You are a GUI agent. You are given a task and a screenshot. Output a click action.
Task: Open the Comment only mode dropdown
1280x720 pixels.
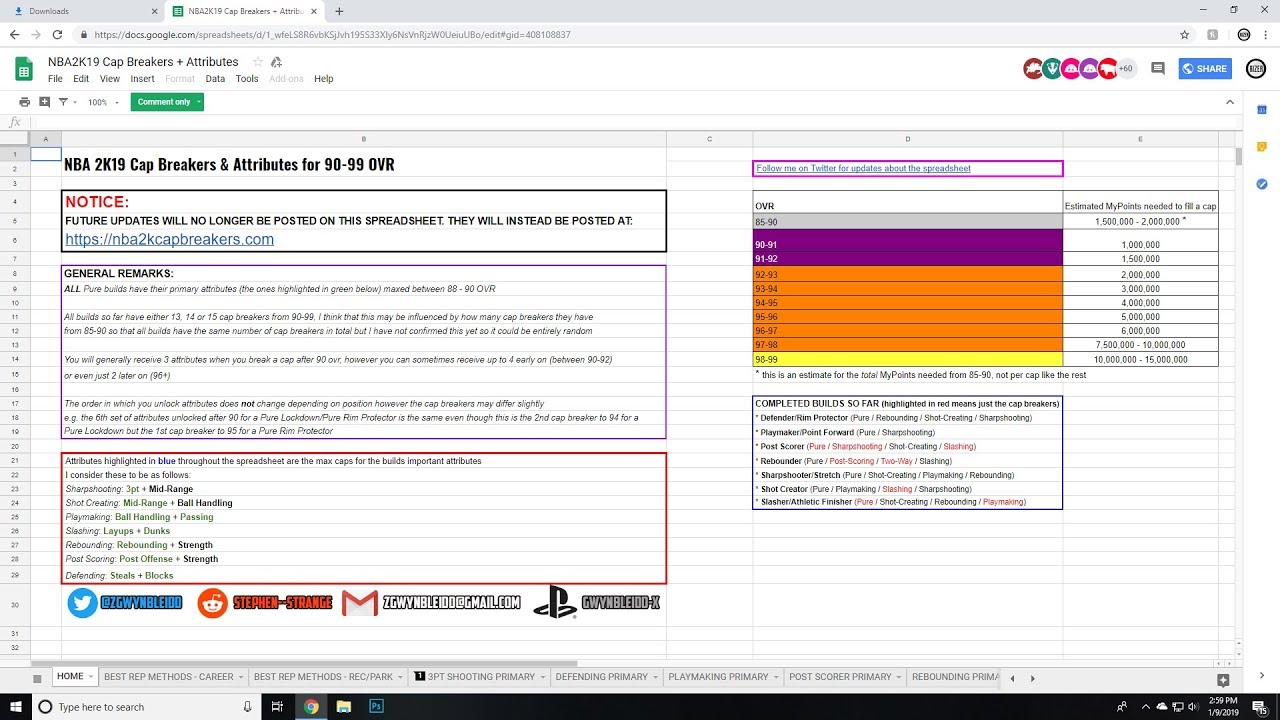(200, 102)
